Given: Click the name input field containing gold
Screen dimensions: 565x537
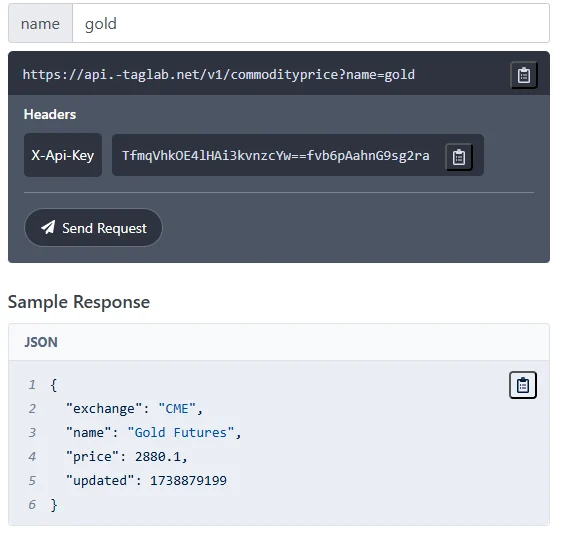Looking at the screenshot, I should (311, 24).
